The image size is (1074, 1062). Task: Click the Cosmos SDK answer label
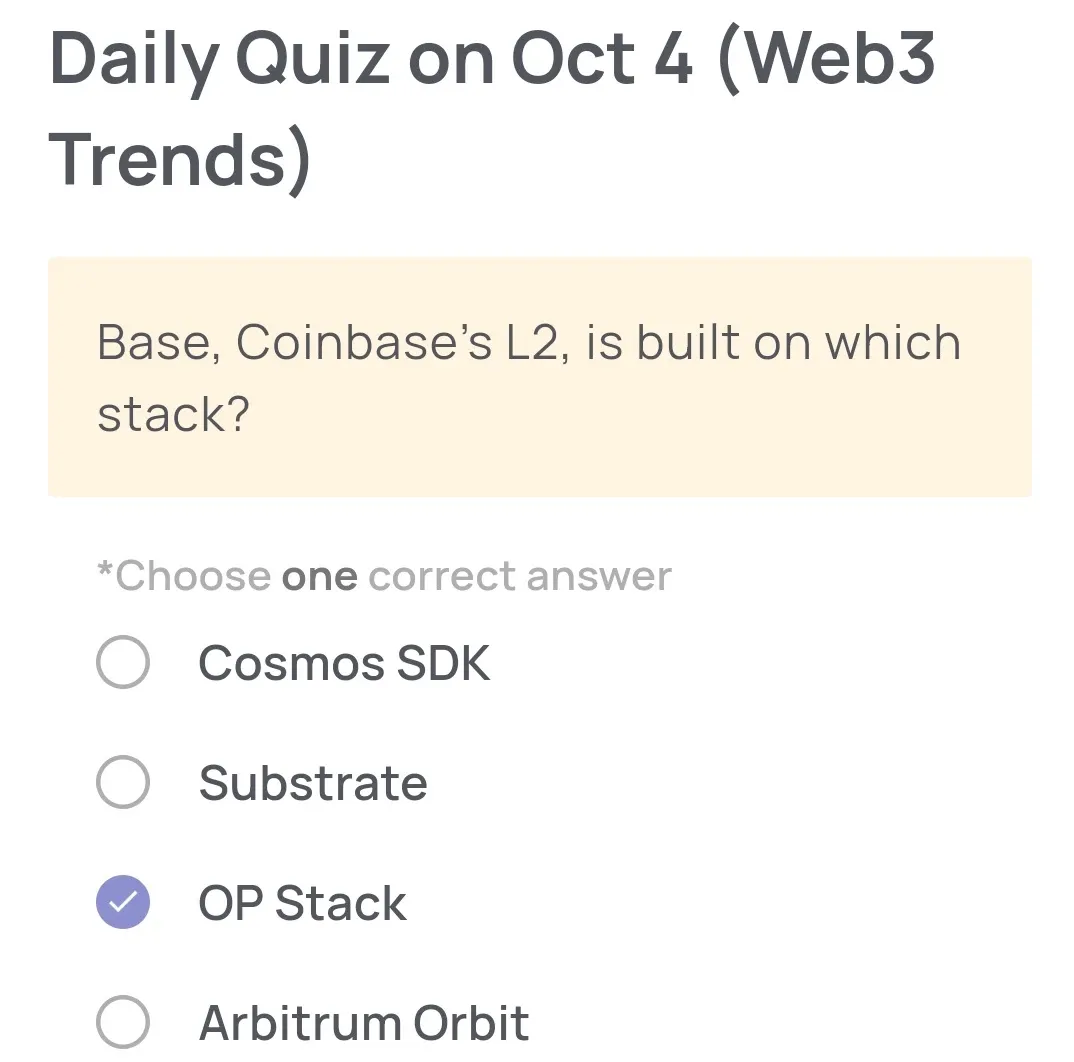[x=344, y=662]
